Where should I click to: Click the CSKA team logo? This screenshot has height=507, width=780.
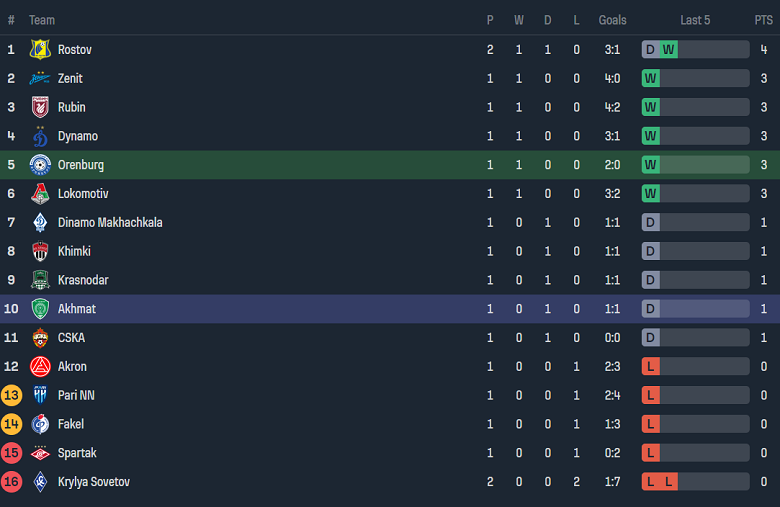[40, 338]
